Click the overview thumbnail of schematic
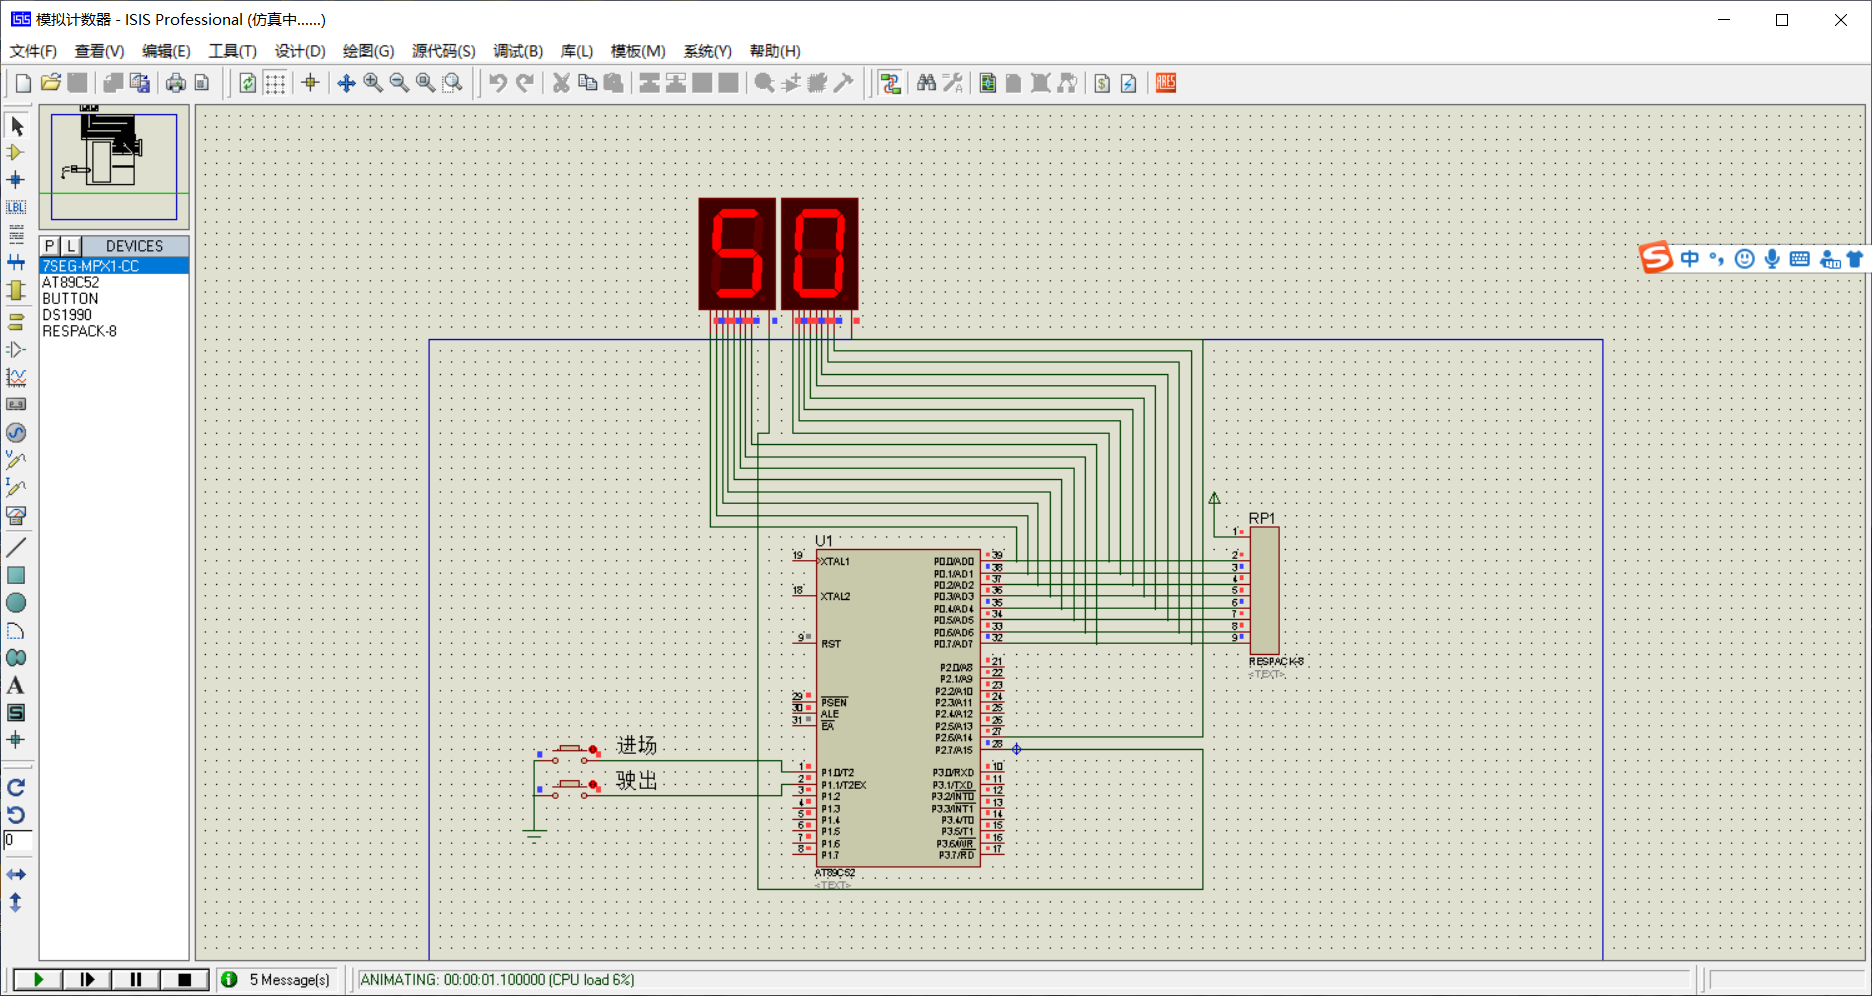1872x996 pixels. tap(114, 166)
